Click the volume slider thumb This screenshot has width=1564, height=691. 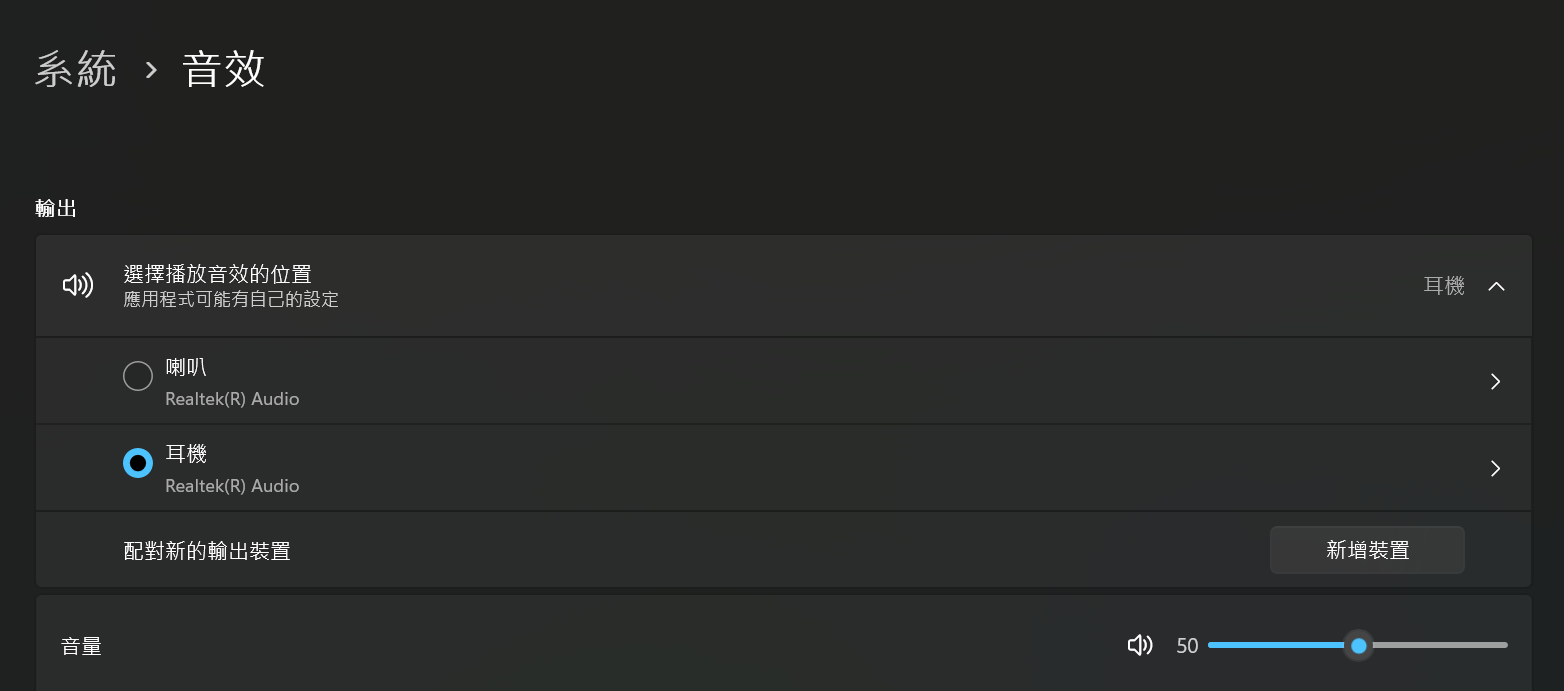coord(1358,646)
